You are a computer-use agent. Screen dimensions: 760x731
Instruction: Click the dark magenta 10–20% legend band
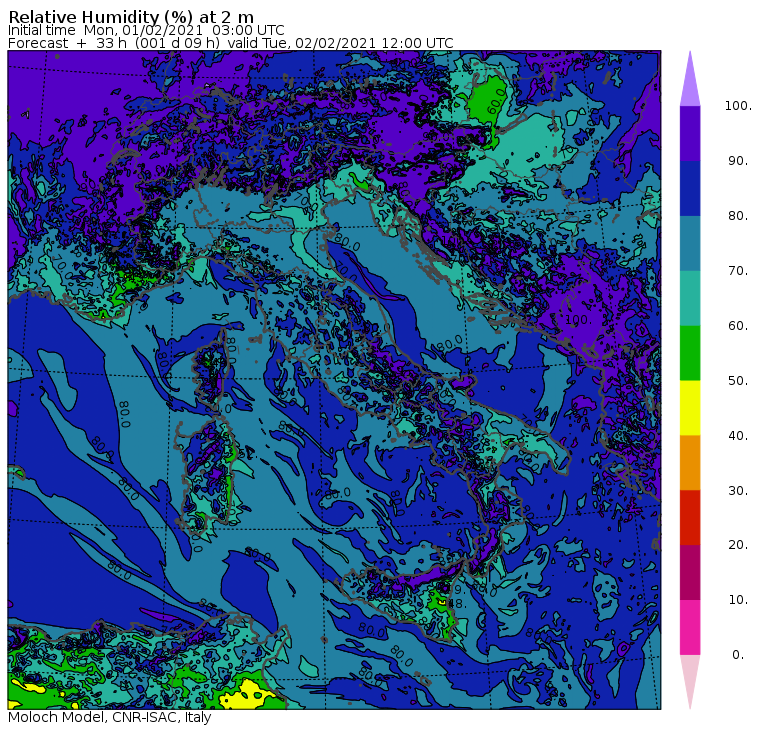pos(690,572)
